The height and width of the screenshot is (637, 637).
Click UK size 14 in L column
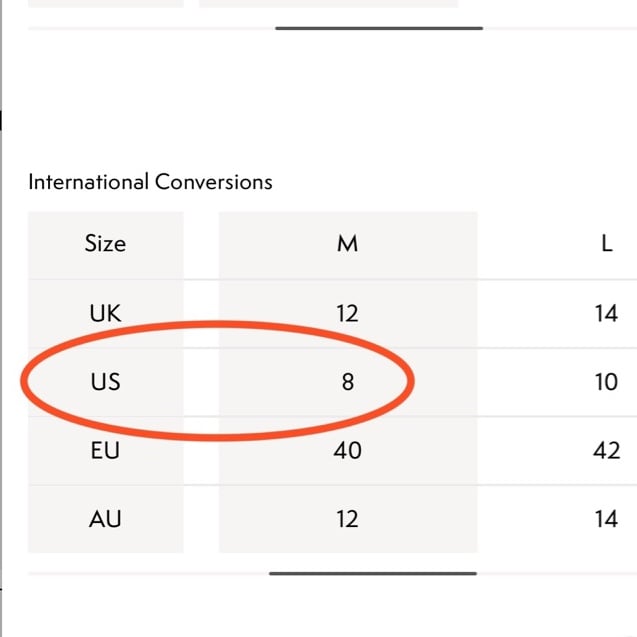(606, 313)
